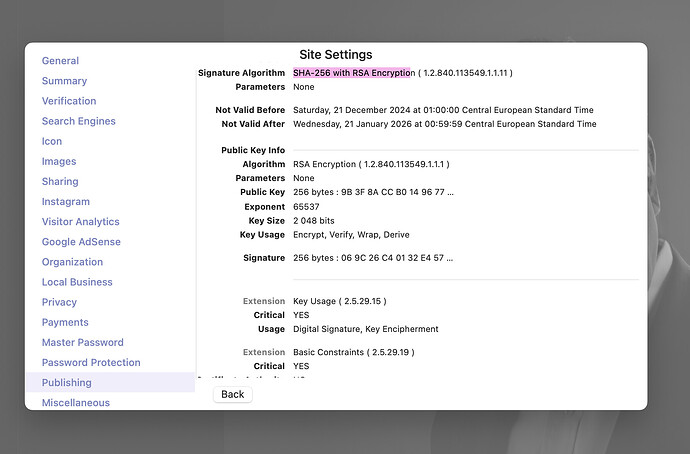Go to Verification settings
The width and height of the screenshot is (690, 454).
pos(69,101)
